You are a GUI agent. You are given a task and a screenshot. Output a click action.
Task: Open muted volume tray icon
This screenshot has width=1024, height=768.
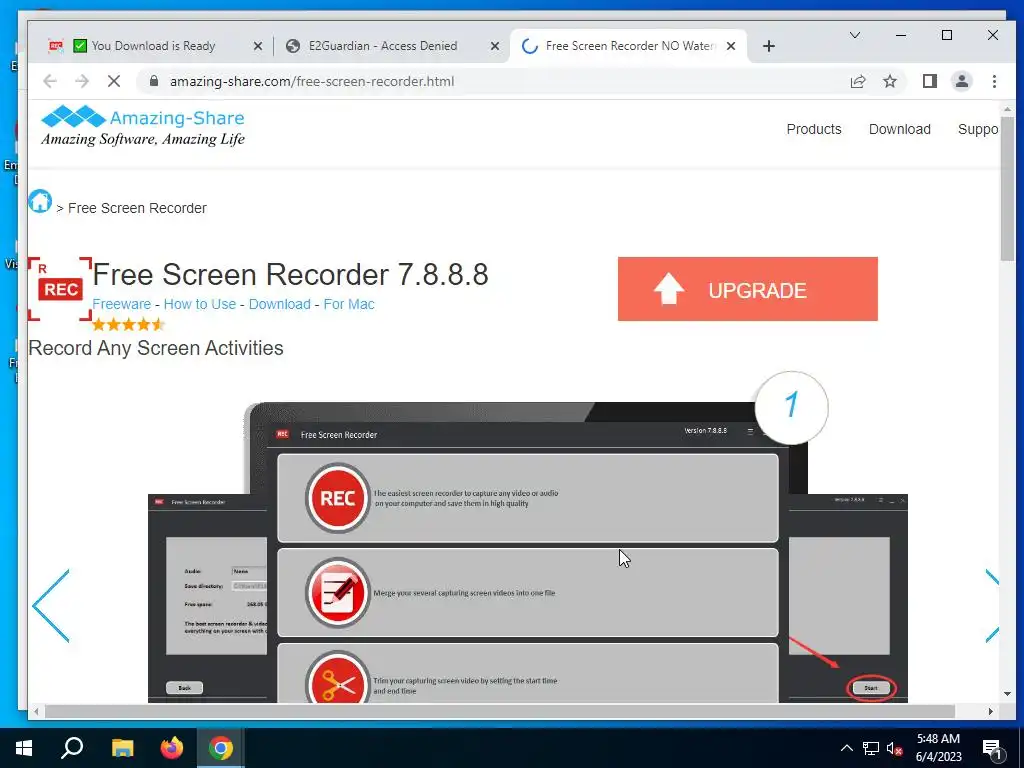pyautogui.click(x=894, y=748)
